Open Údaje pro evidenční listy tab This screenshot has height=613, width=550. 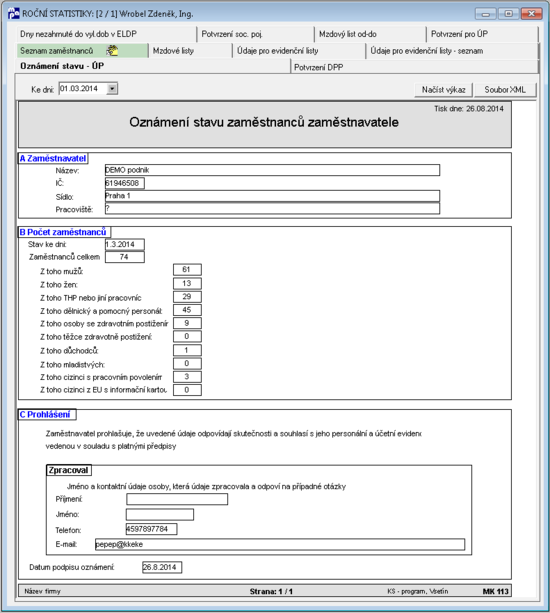(299, 51)
